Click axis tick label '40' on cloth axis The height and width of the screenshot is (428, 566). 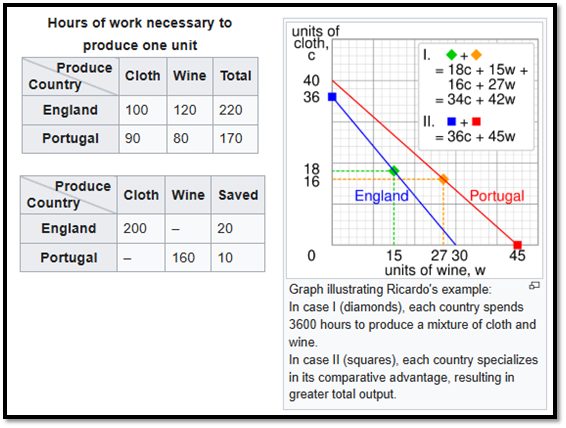pyautogui.click(x=311, y=80)
